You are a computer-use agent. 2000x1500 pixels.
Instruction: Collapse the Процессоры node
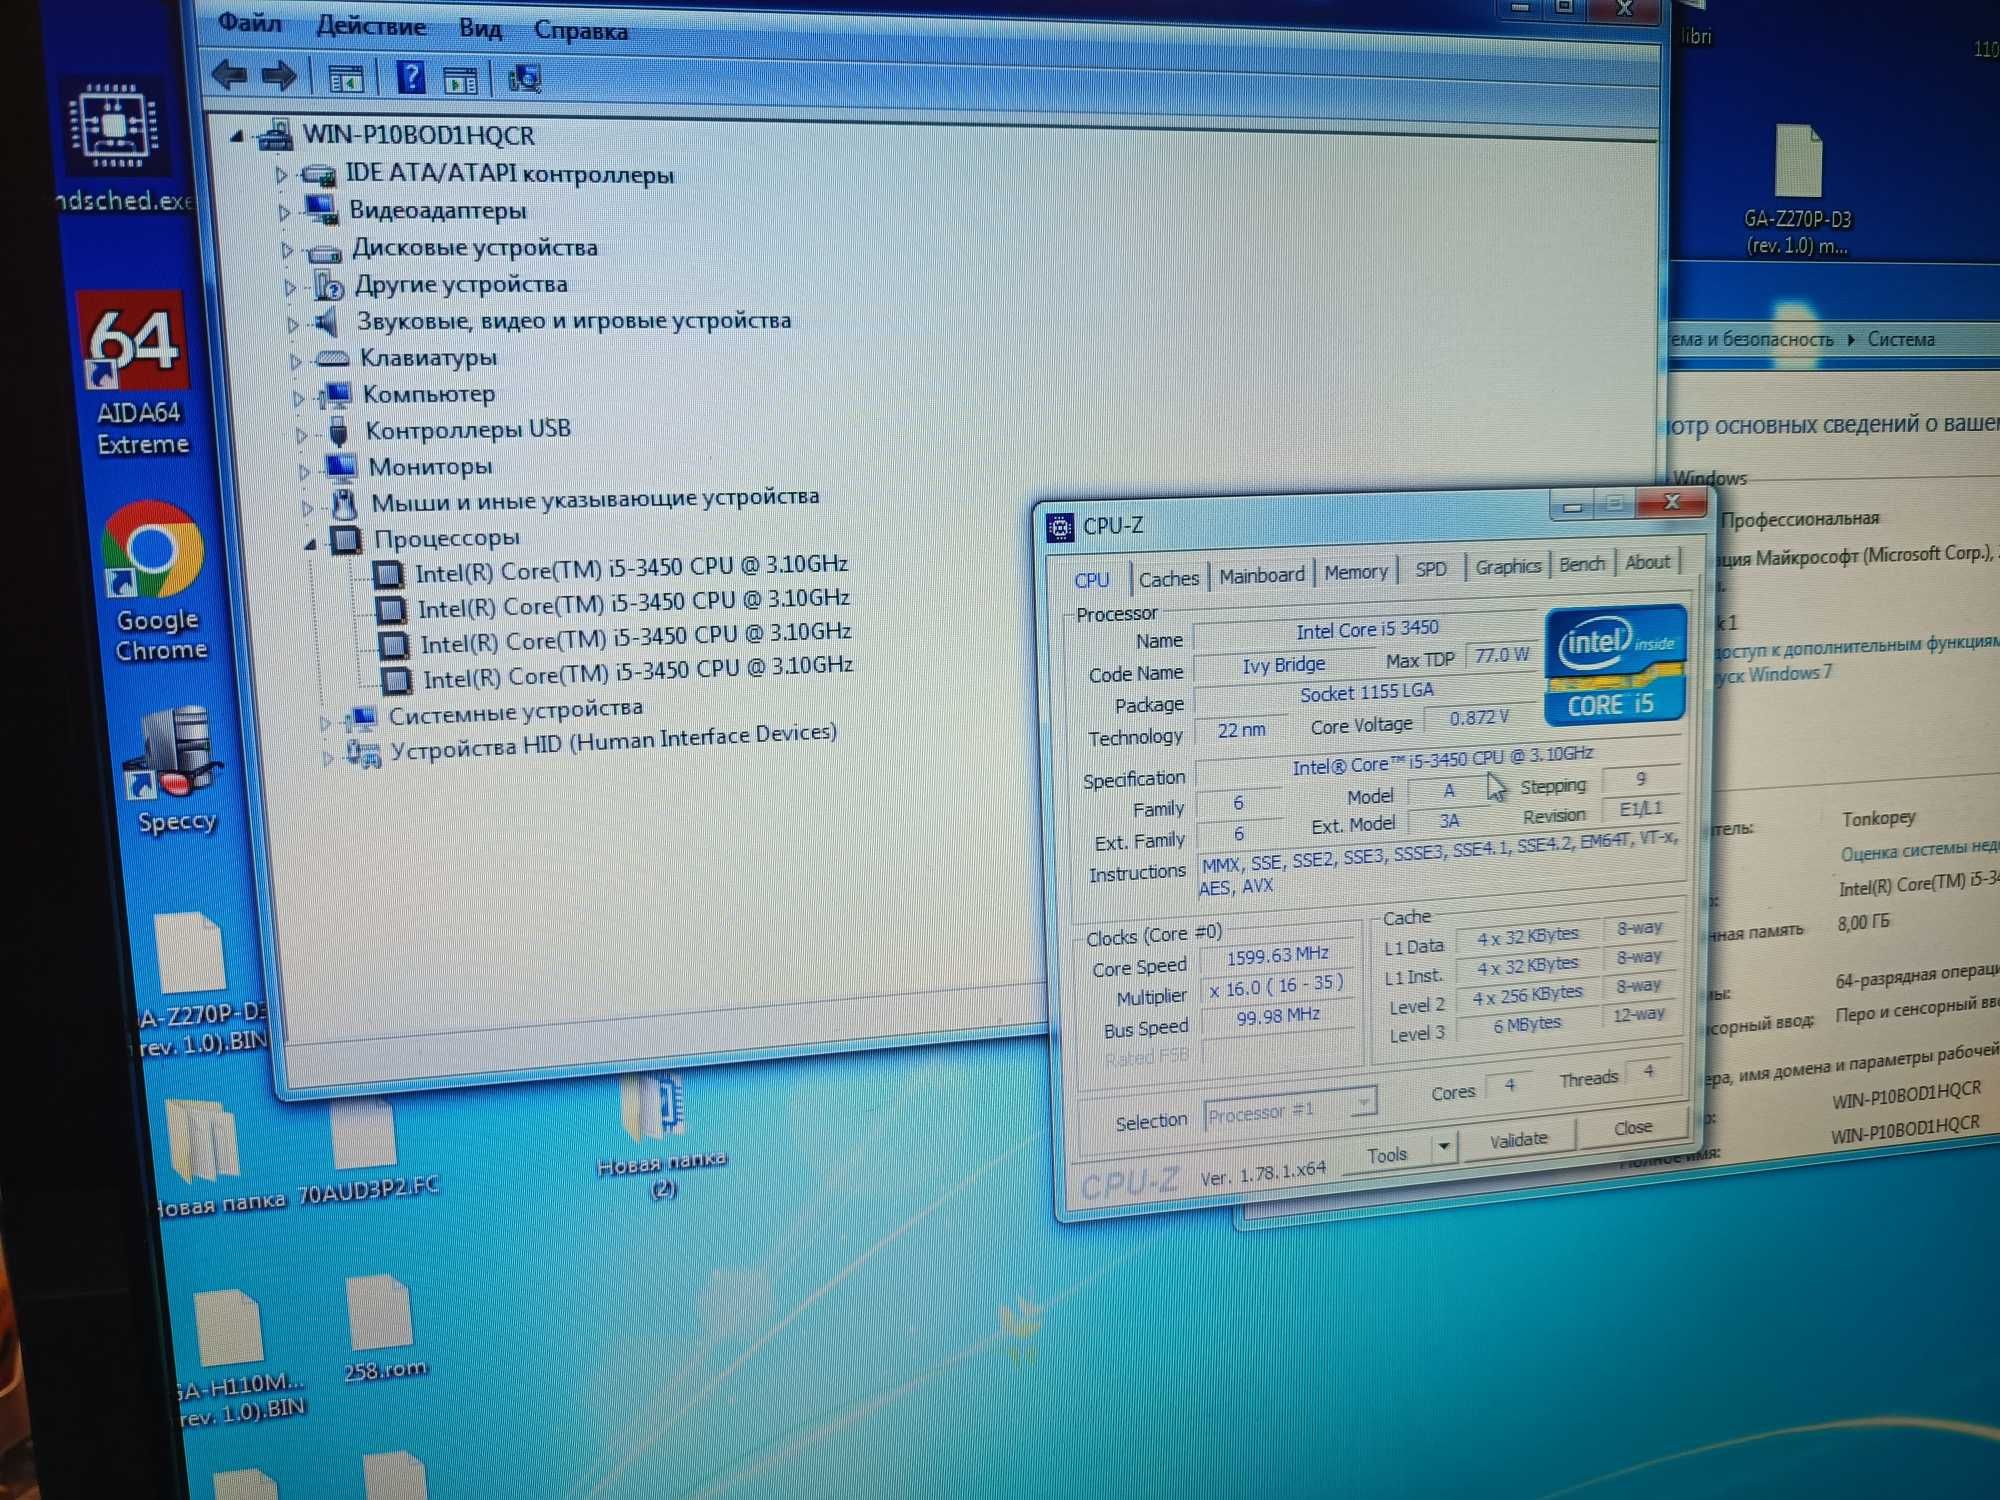(310, 544)
